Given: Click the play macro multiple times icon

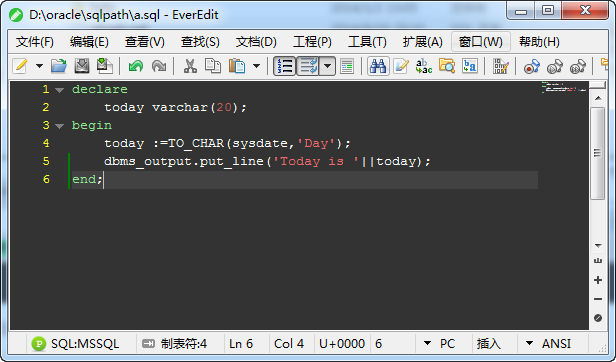Looking at the screenshot, I should coord(578,66).
